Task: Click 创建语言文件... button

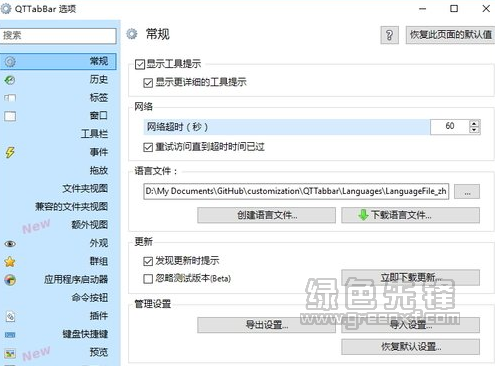Action: coord(266,215)
